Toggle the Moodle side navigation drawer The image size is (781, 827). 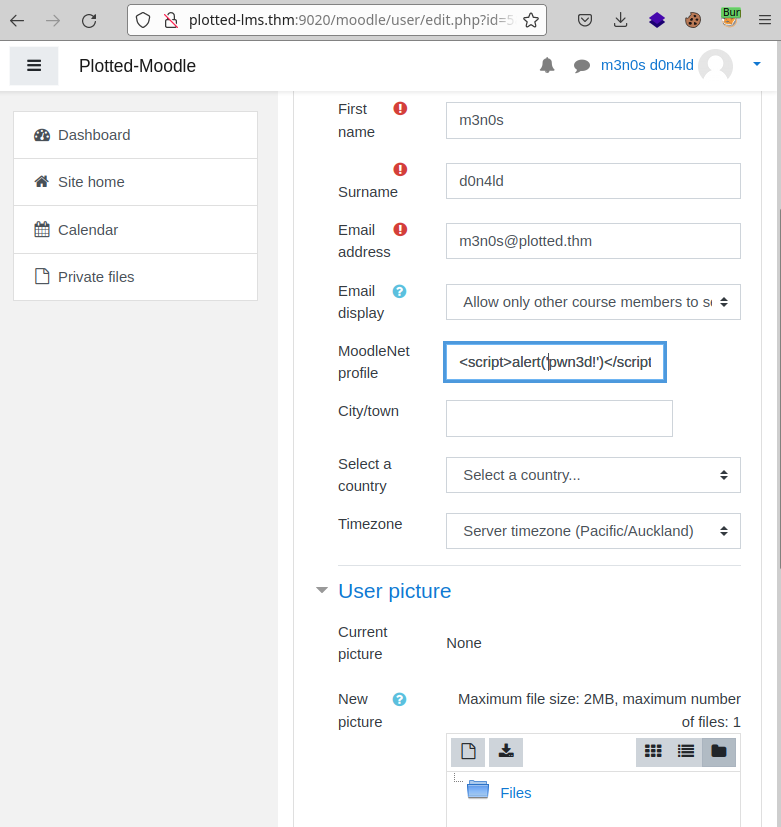pos(34,65)
